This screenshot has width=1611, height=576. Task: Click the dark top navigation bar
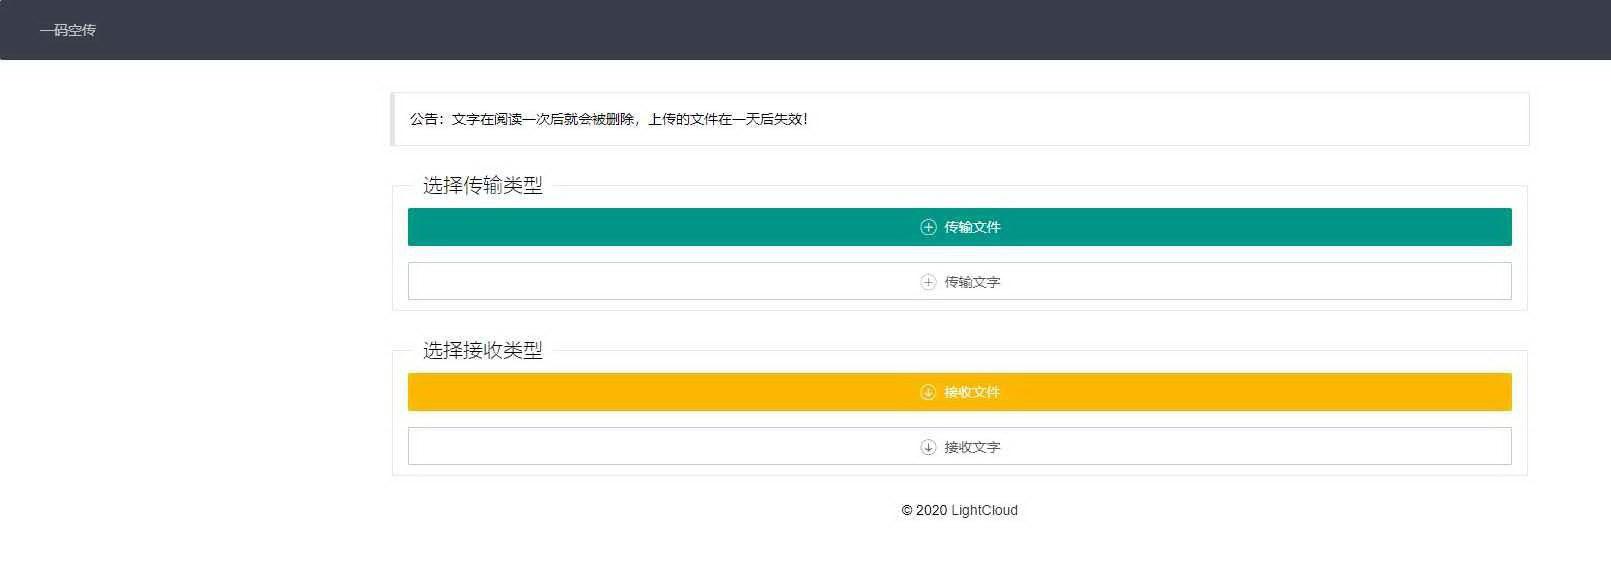click(x=805, y=30)
